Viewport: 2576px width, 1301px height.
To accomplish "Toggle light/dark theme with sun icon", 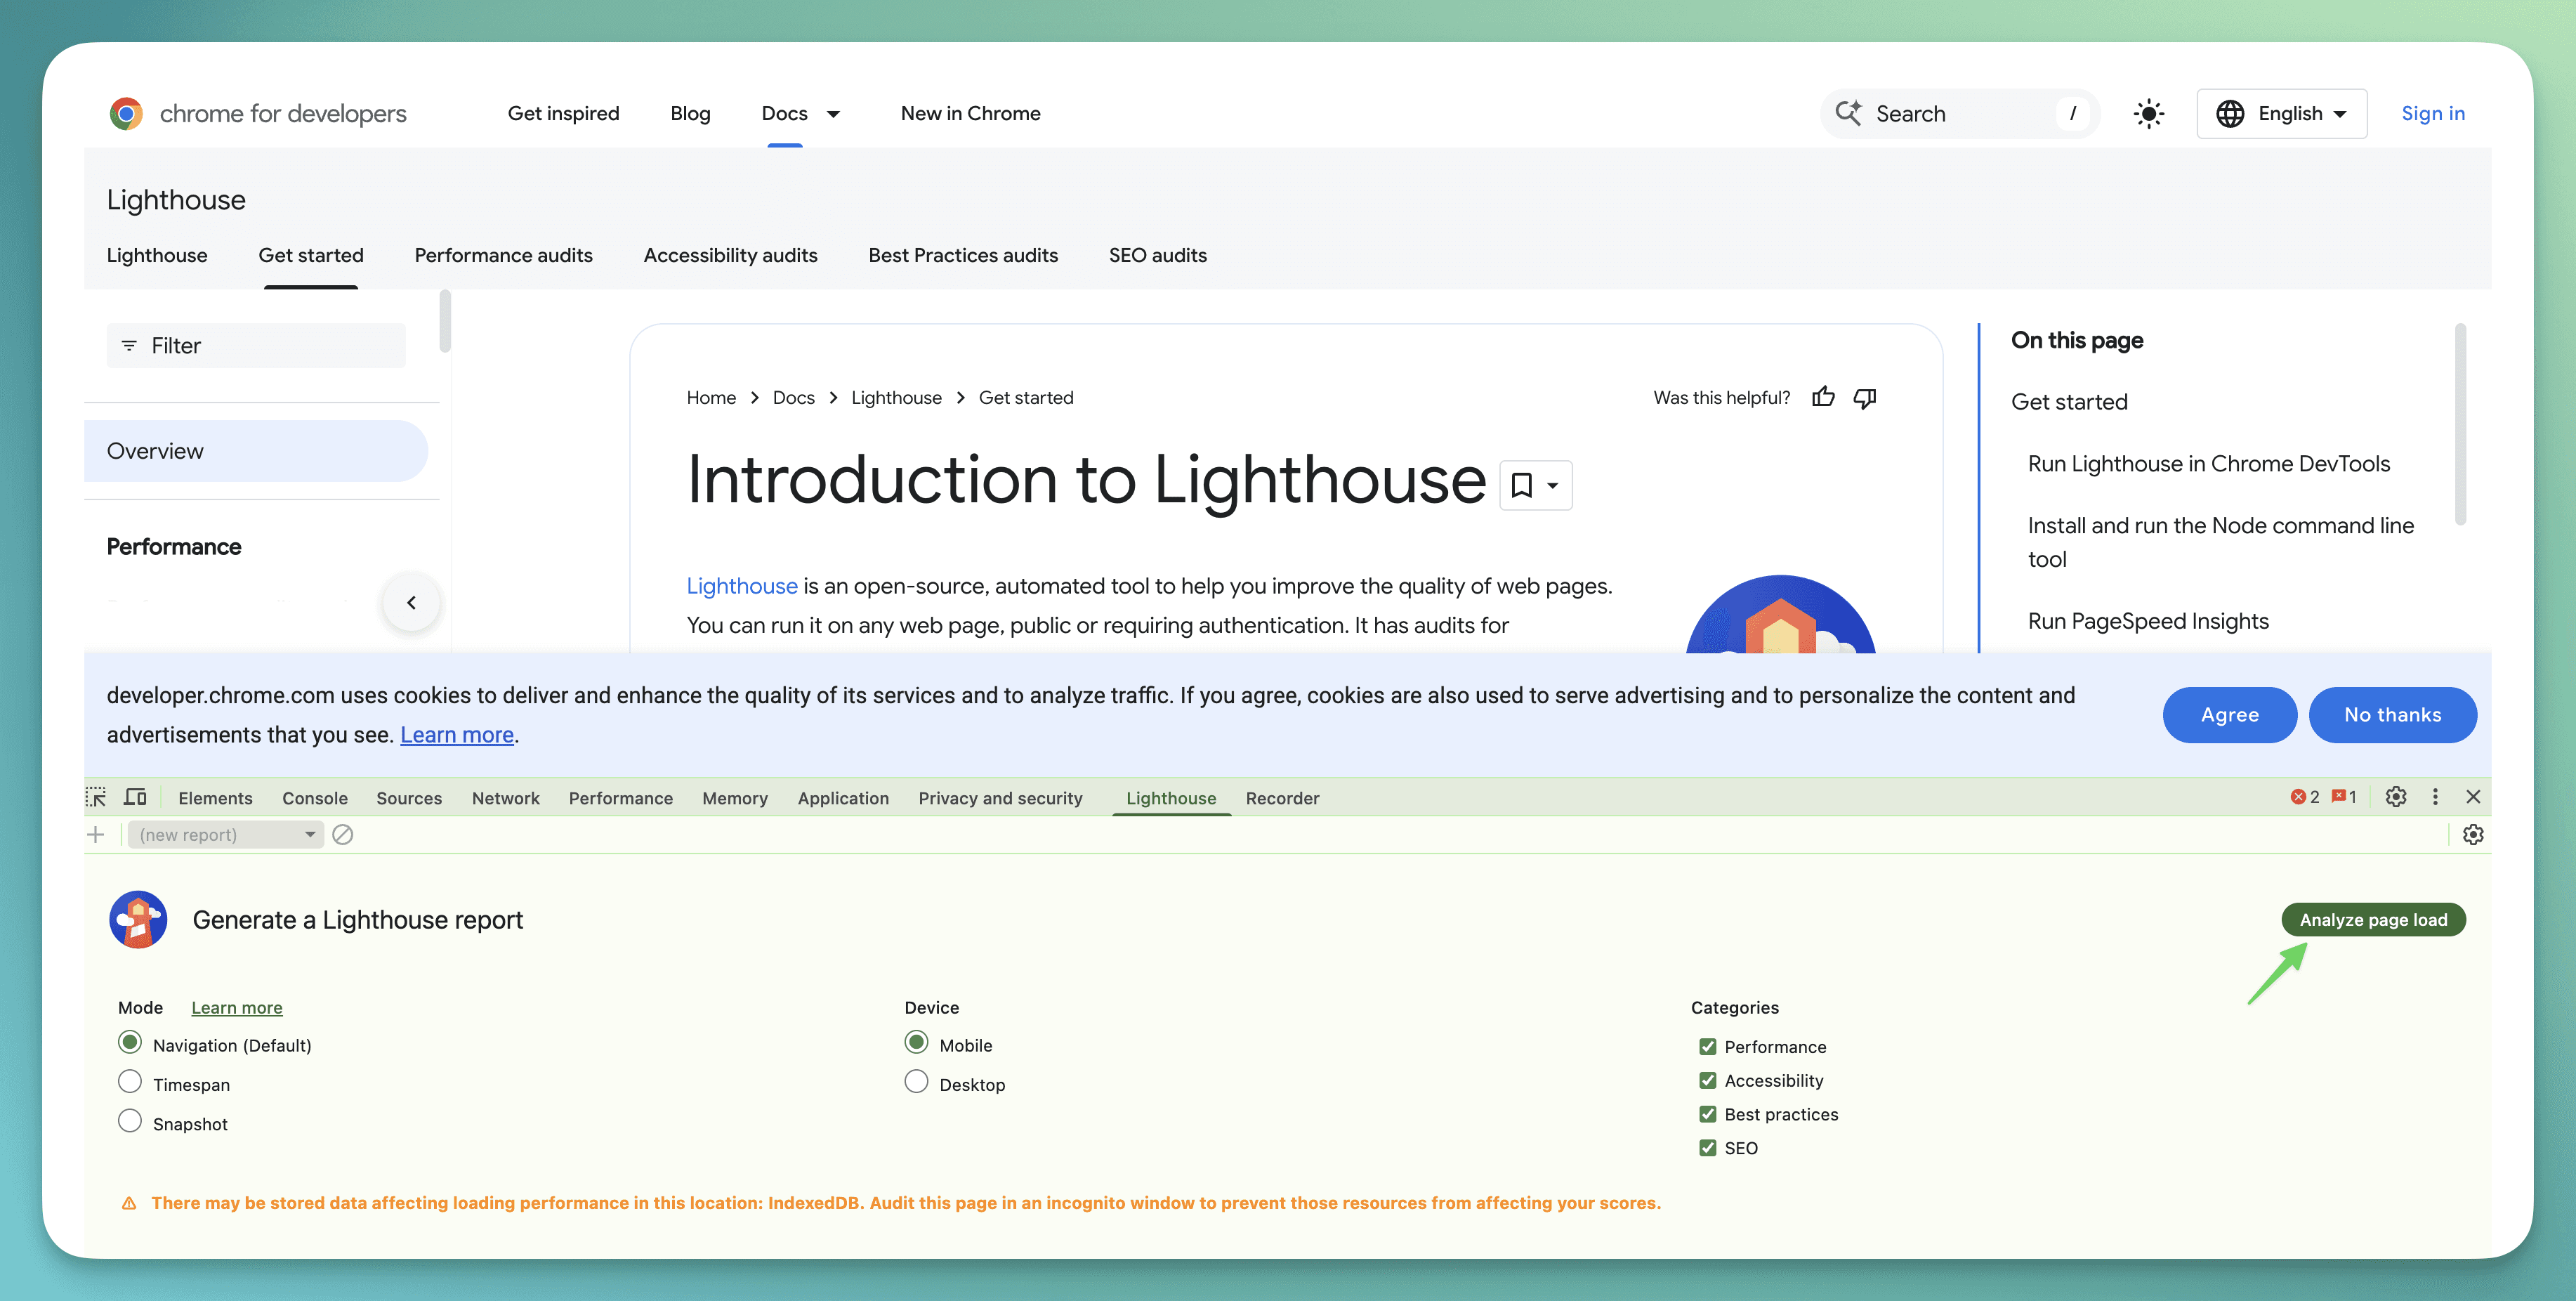I will [x=2149, y=113].
